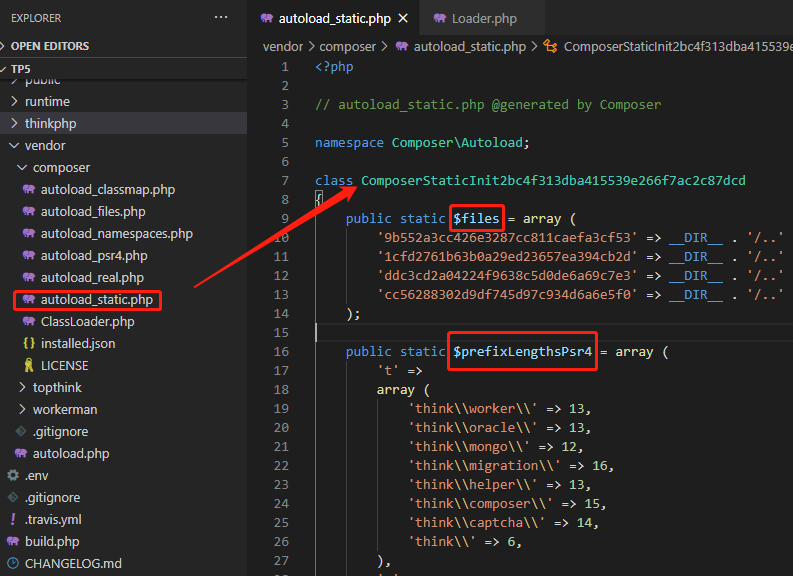Open autoload_namespaces.php file
793x576 pixels.
point(117,234)
